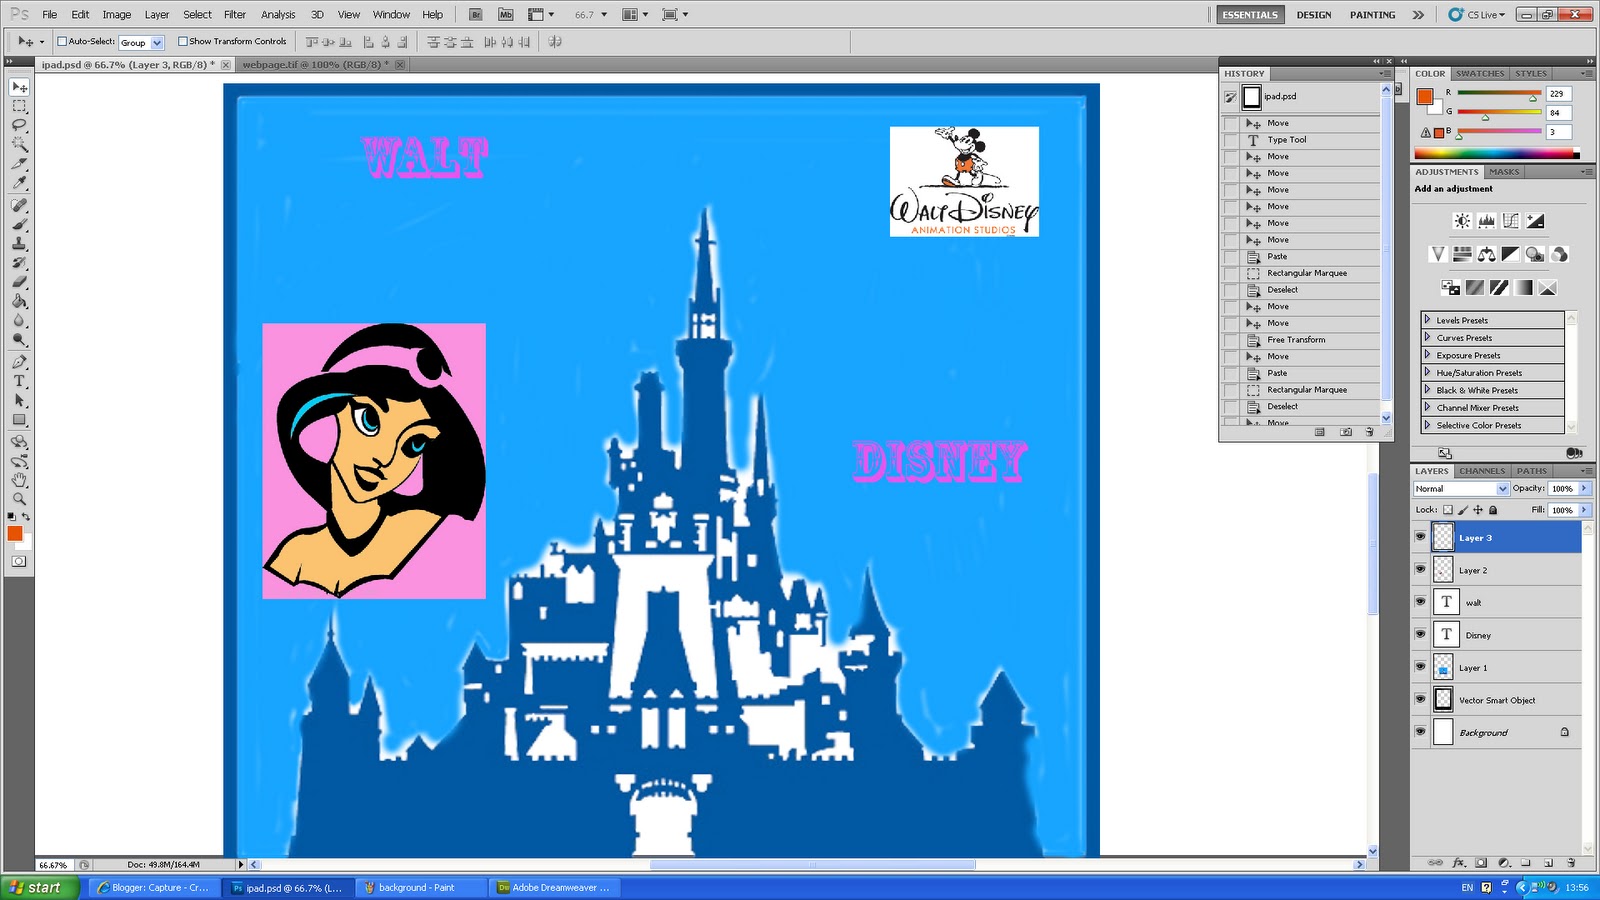
Task: Select the Eraser tool
Action: coord(19,283)
